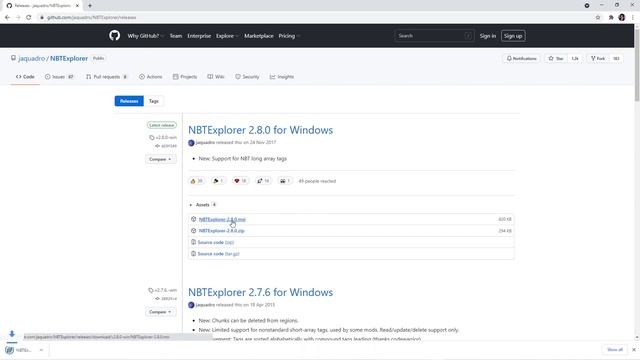Open the jaquadro owner link
The height and width of the screenshot is (360, 640).
pyautogui.click(x=31, y=58)
